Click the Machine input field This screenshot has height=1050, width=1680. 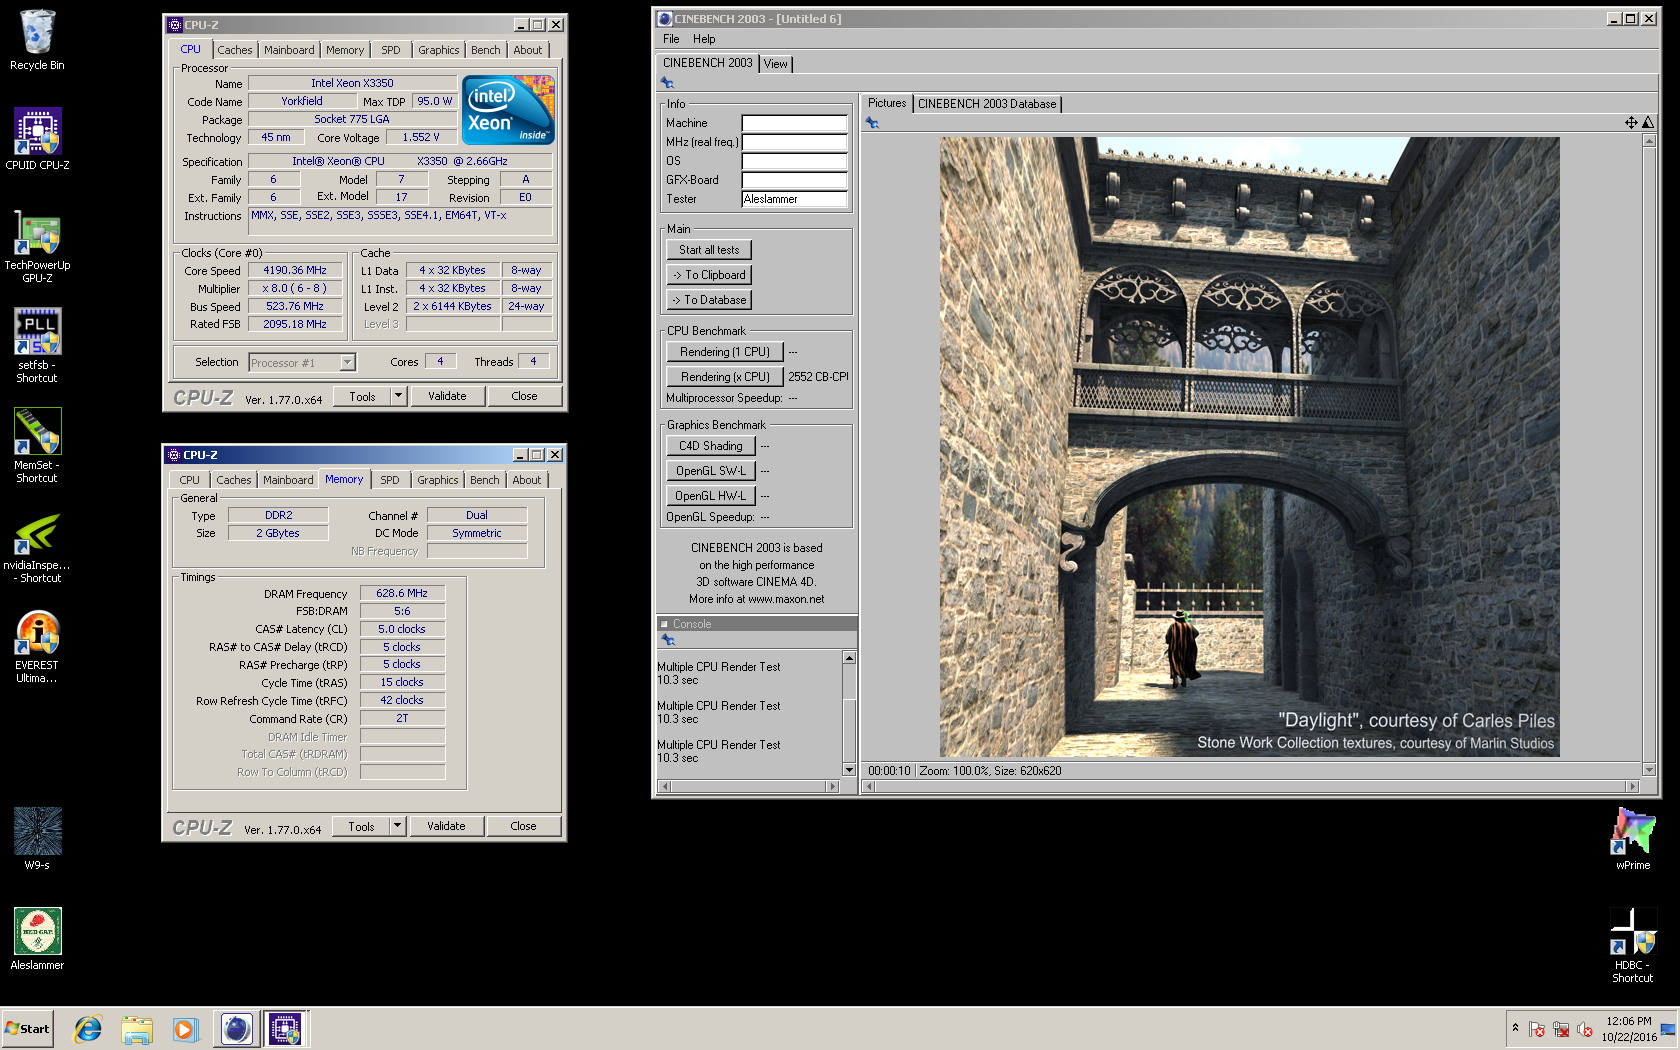tap(795, 123)
